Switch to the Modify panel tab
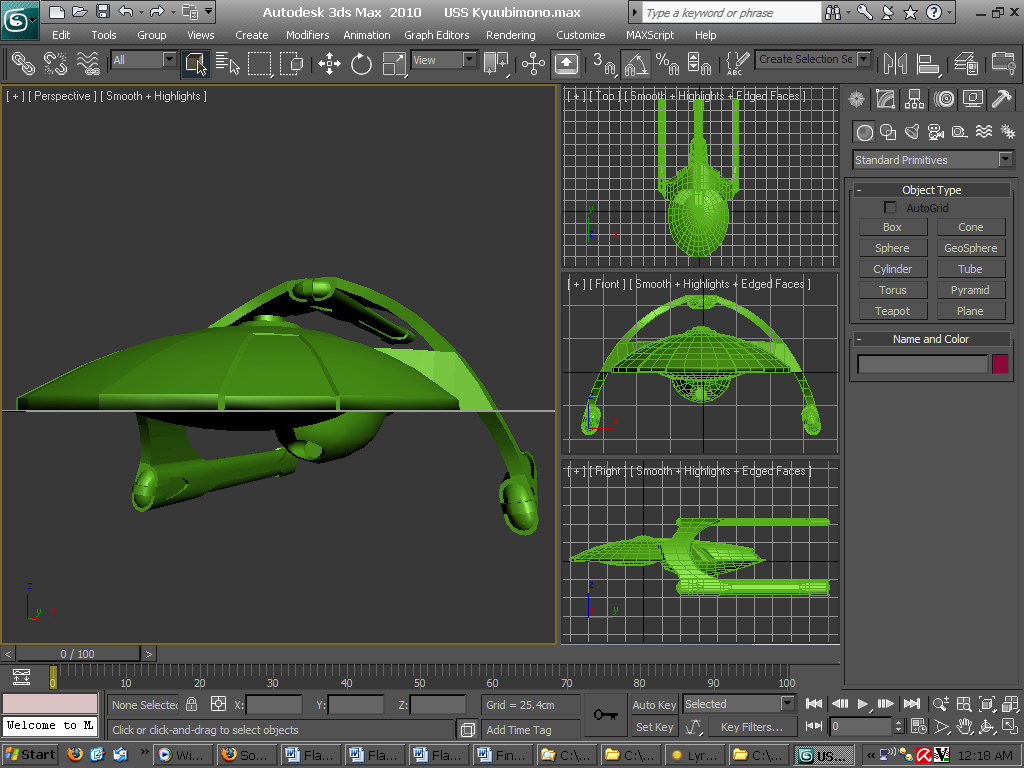This screenshot has width=1024, height=768. pyautogui.click(x=885, y=99)
